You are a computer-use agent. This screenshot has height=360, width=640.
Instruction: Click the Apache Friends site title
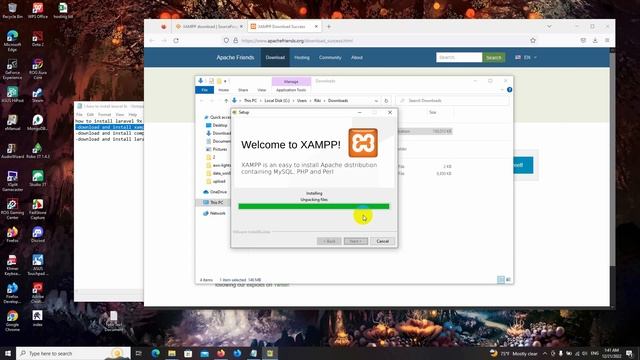tap(235, 58)
